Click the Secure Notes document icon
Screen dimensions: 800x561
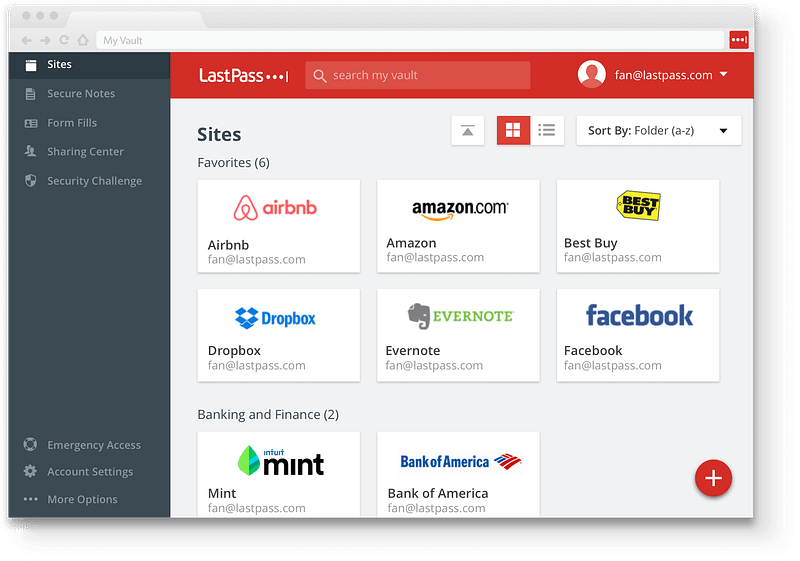click(x=31, y=94)
